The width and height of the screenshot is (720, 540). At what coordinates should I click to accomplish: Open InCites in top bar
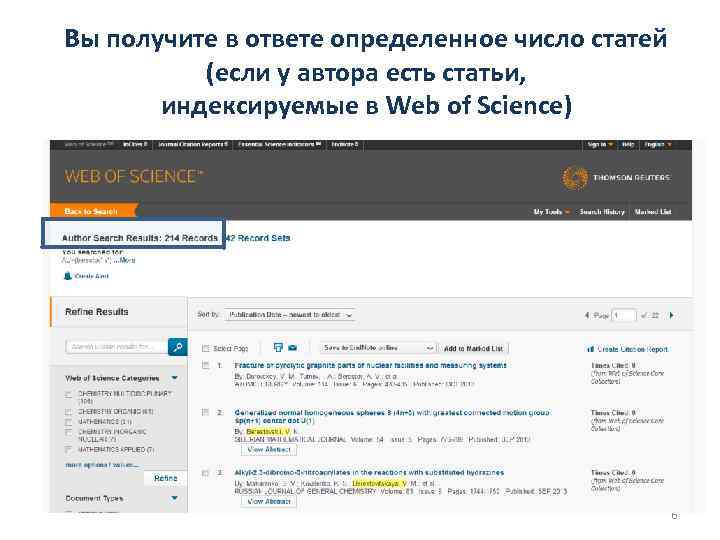[x=135, y=145]
